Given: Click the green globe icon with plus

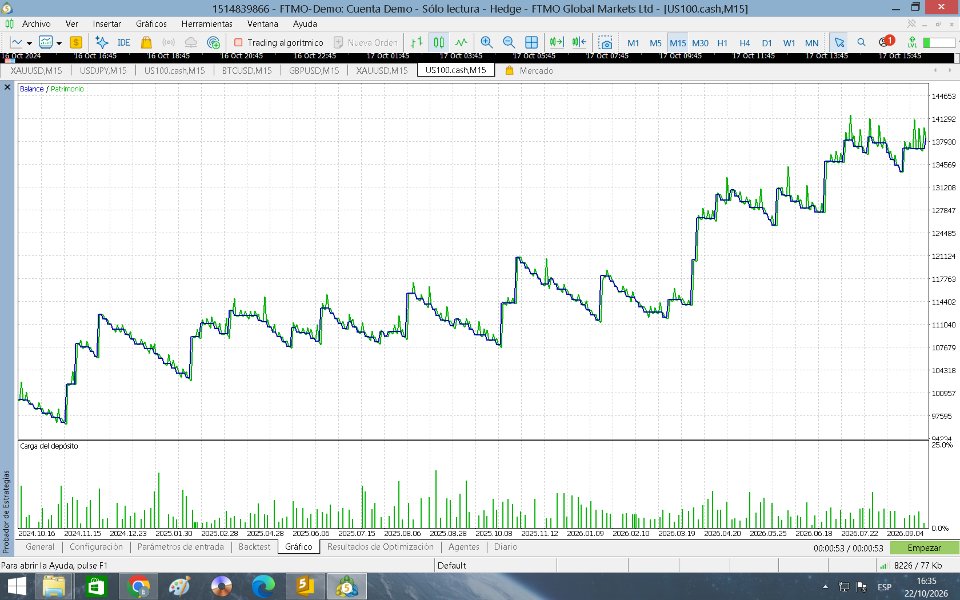Looking at the screenshot, I should click(x=213, y=42).
